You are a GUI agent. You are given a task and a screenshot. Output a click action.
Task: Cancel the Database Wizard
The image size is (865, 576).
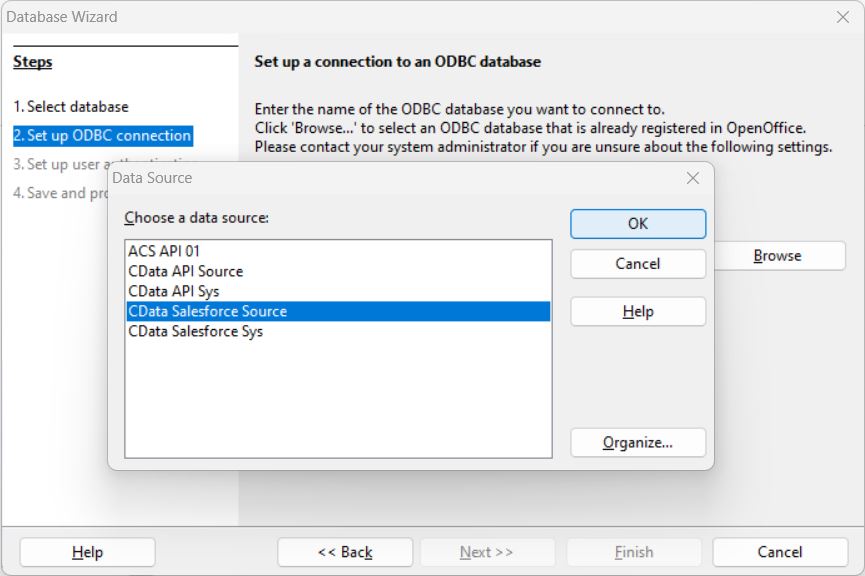point(780,552)
